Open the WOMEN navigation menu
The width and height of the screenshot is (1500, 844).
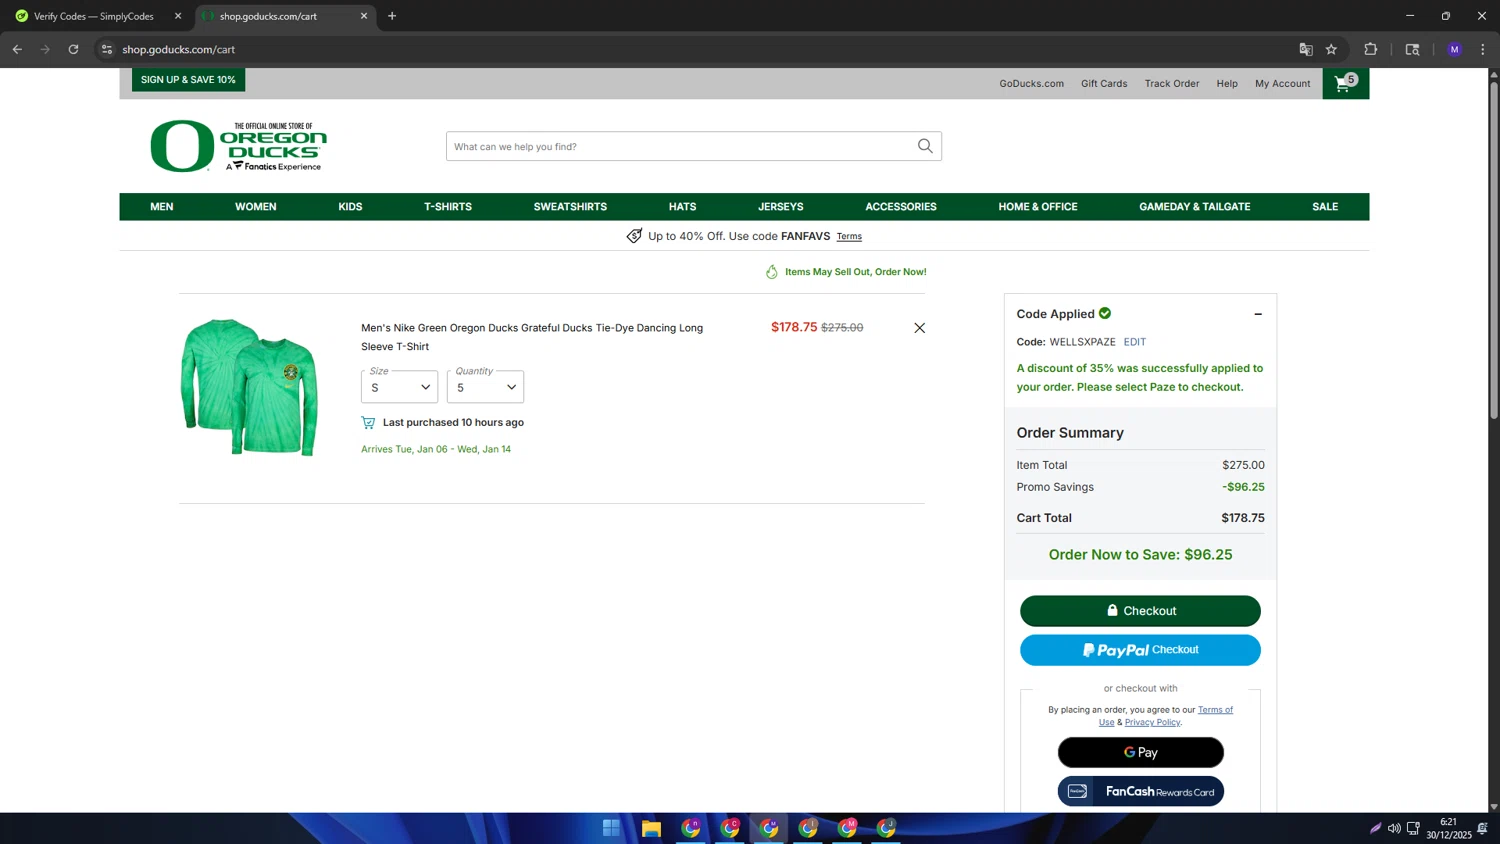(256, 207)
